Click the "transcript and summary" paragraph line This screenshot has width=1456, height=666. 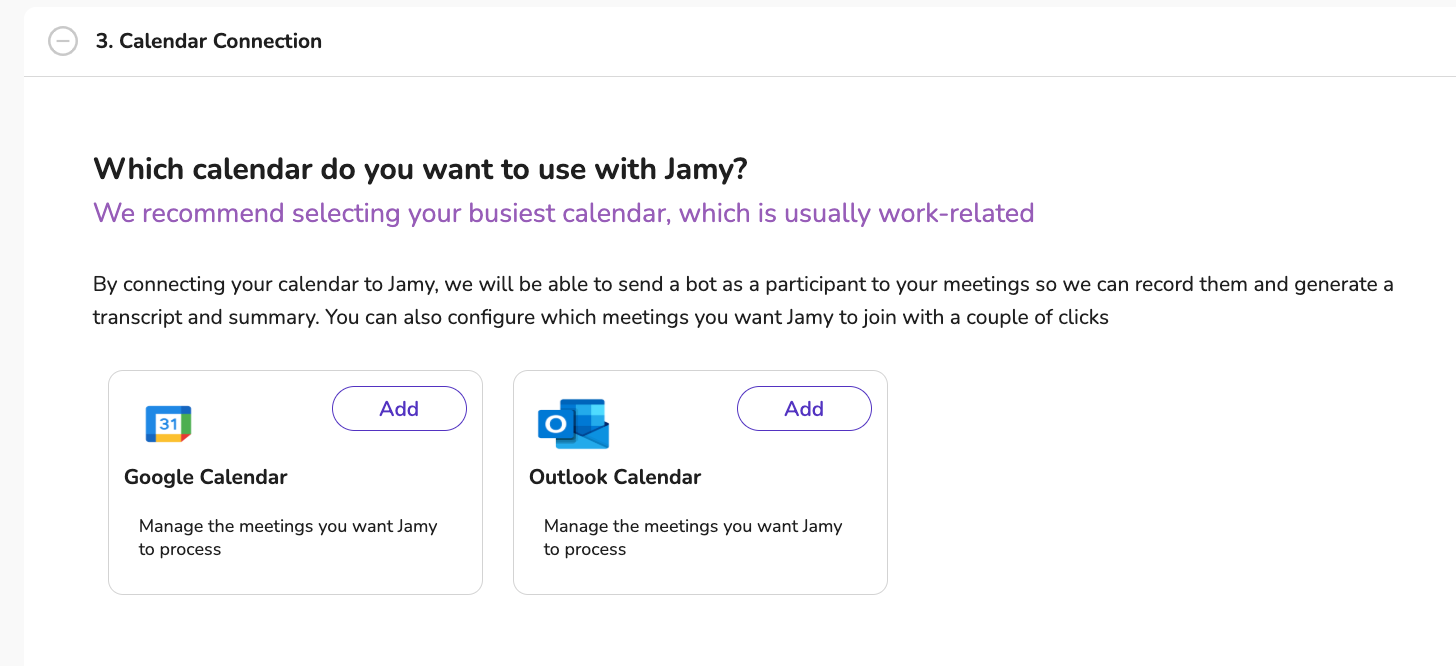pyautogui.click(x=600, y=318)
